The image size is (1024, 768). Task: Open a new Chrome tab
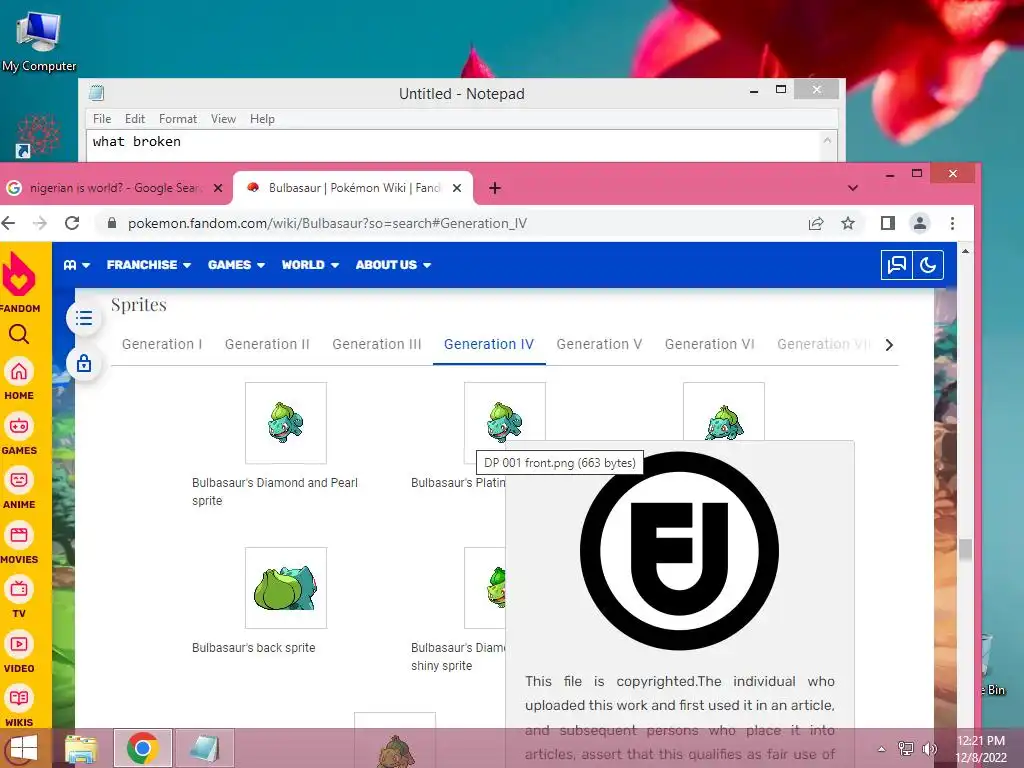pyautogui.click(x=495, y=188)
